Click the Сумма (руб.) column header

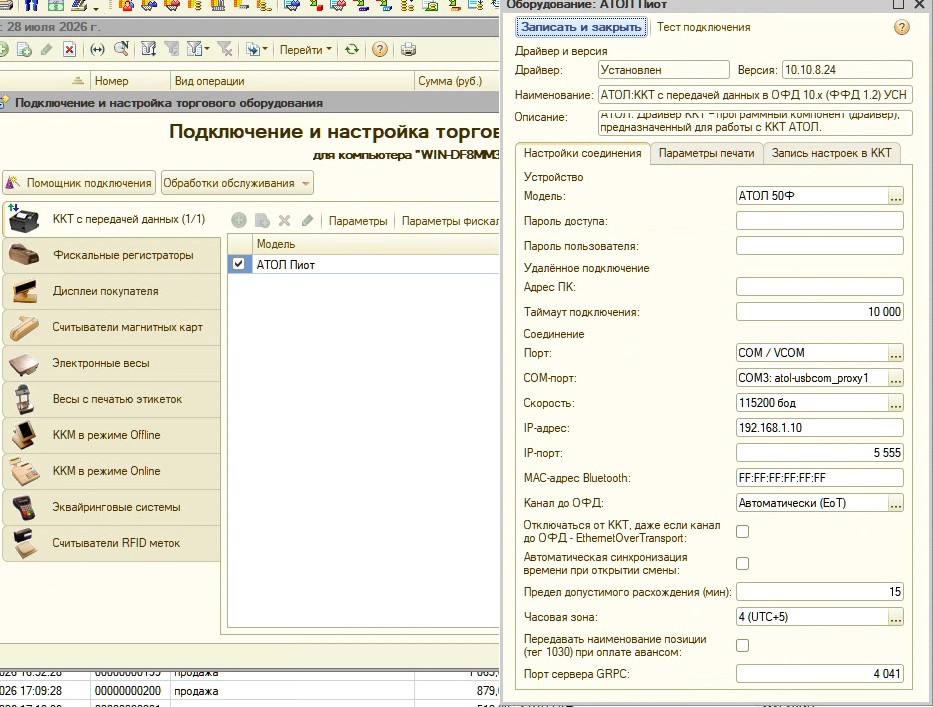pyautogui.click(x=456, y=81)
